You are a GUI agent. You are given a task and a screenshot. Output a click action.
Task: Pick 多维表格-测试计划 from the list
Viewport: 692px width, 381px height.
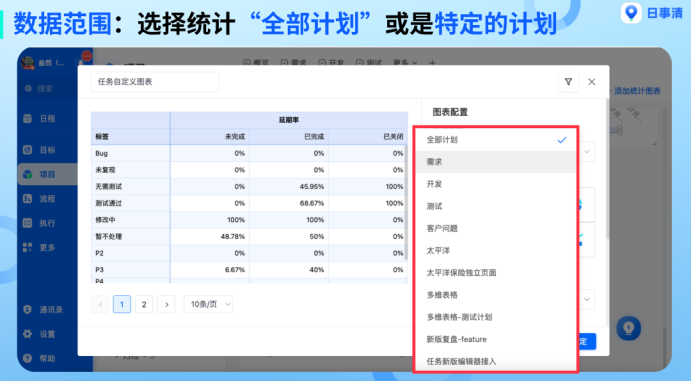click(496, 317)
